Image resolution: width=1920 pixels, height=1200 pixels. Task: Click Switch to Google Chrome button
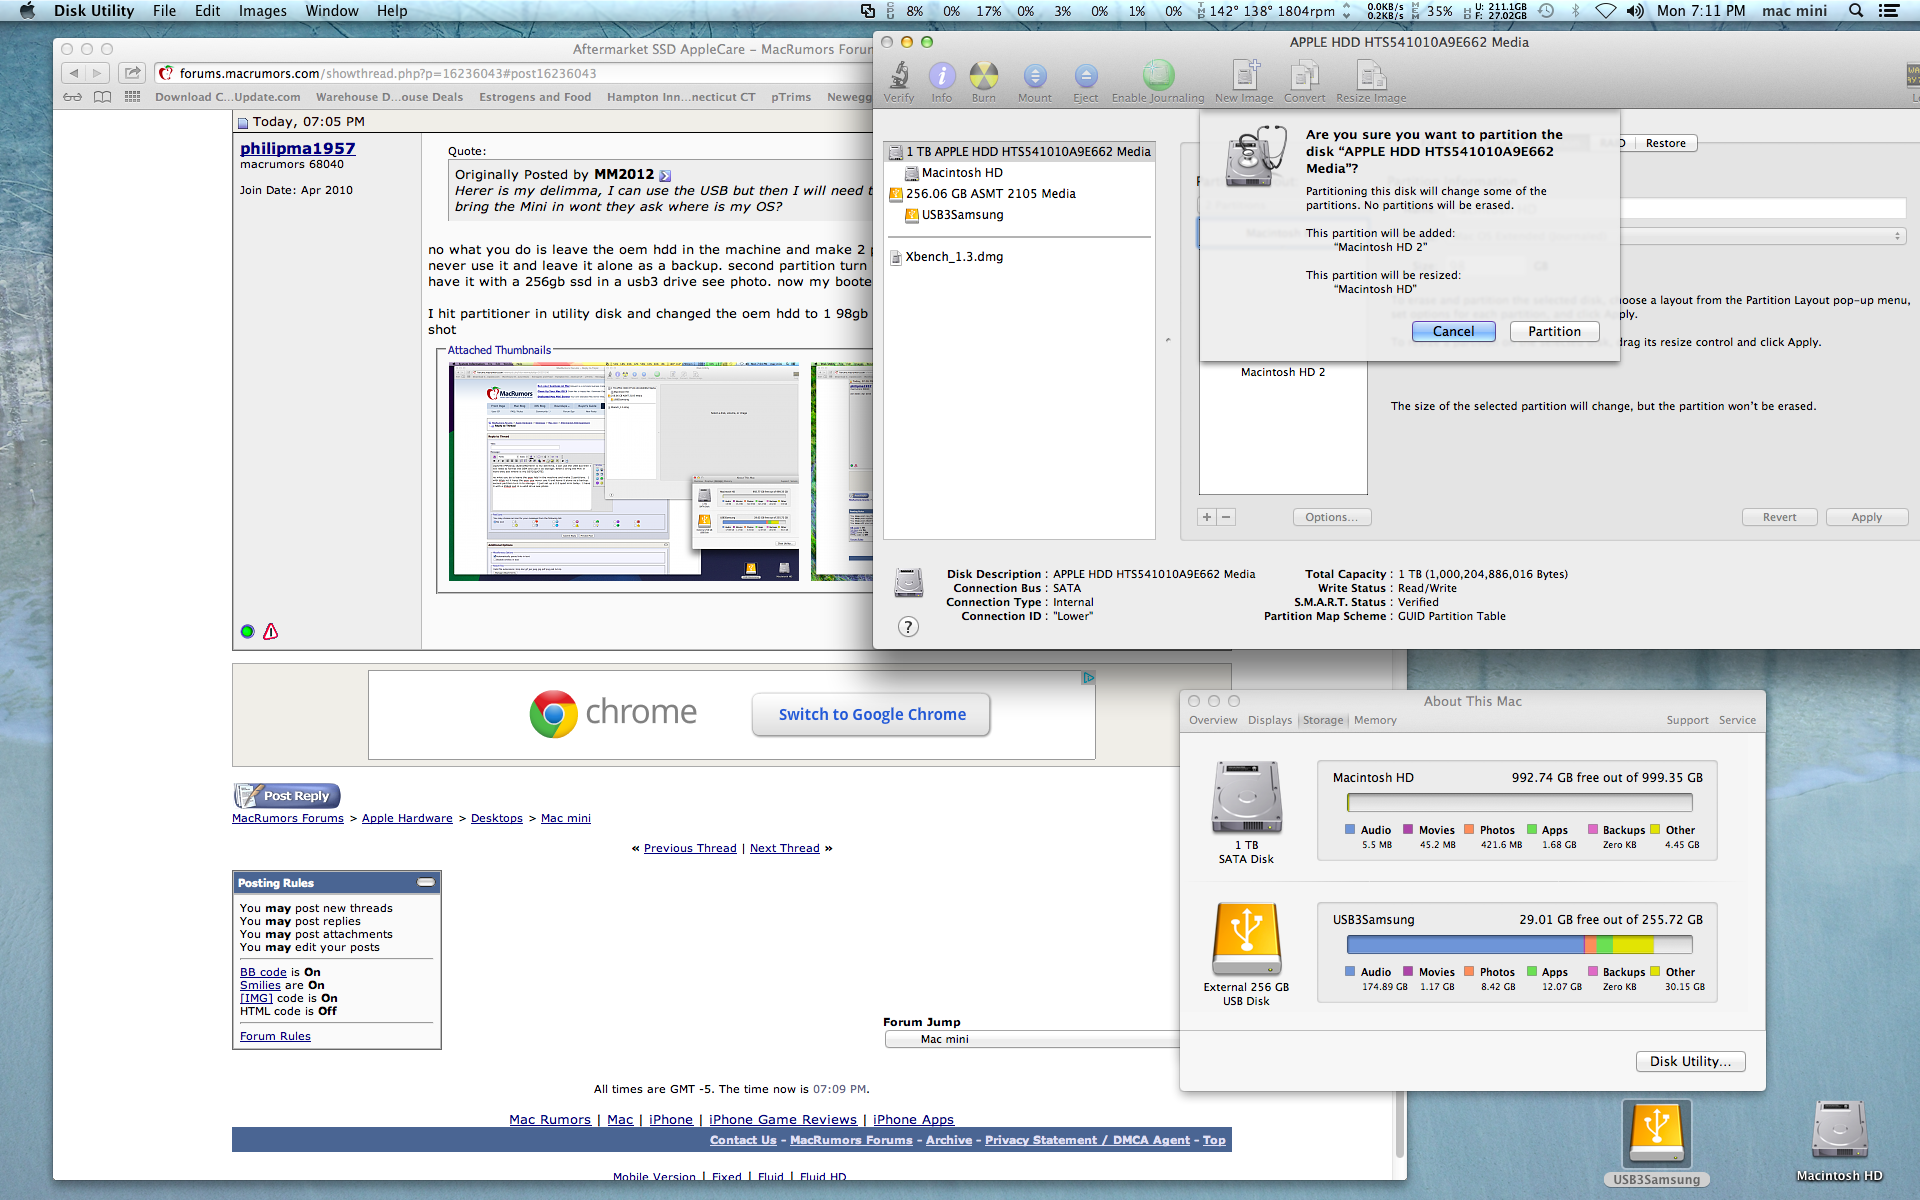tap(871, 714)
